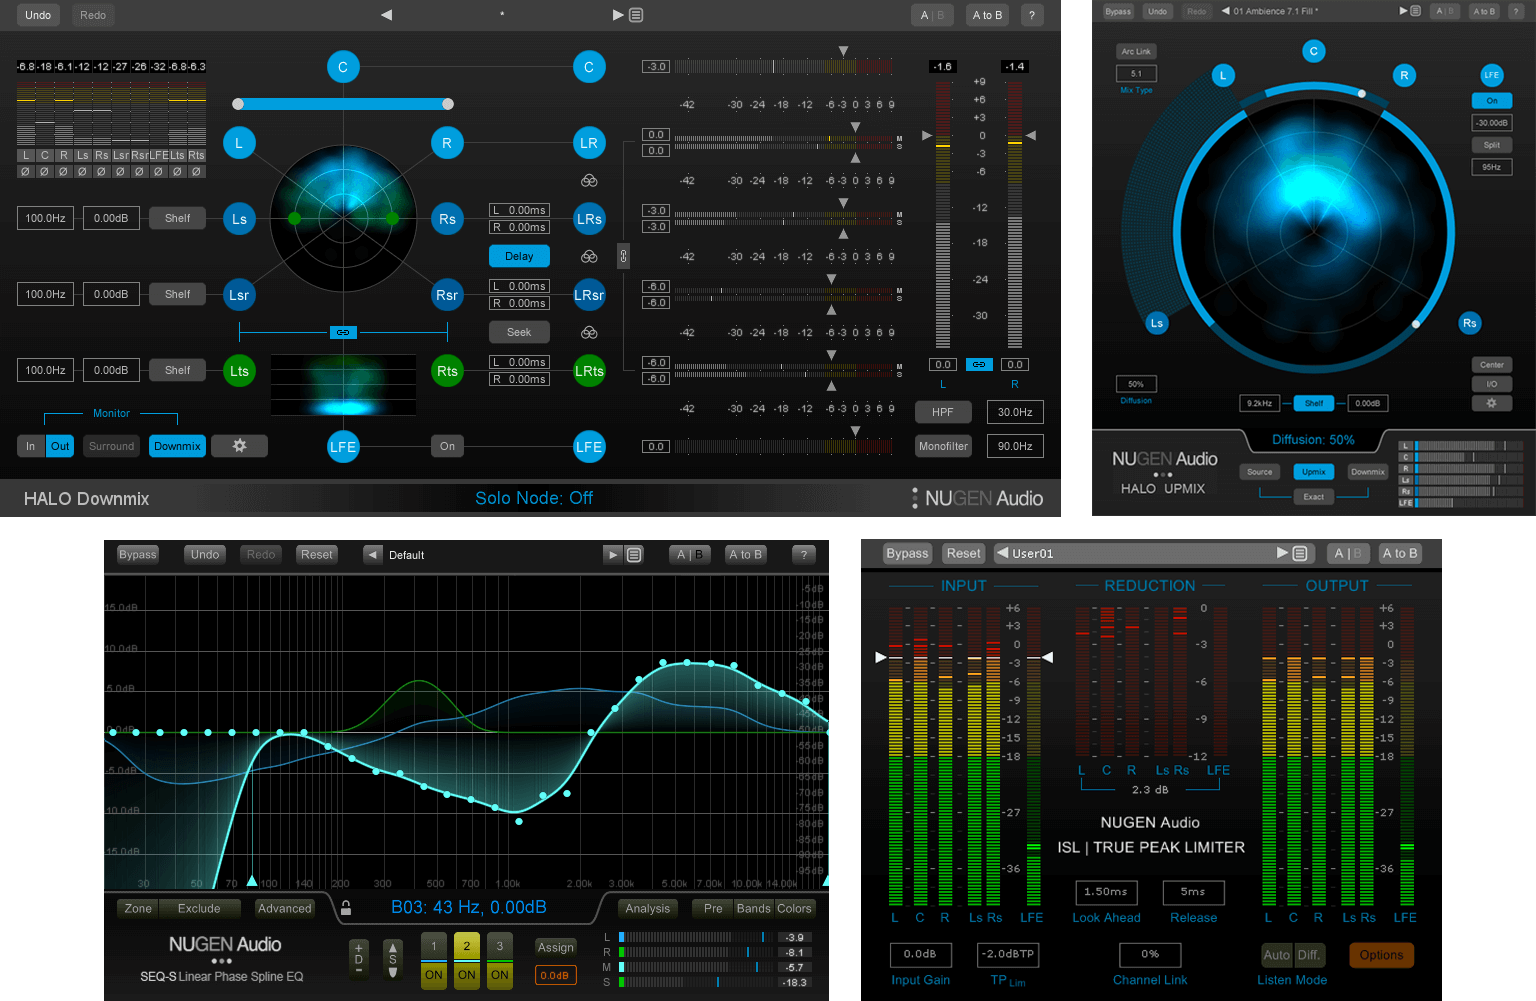
Task: Open the orange Options button in ISL
Action: 1381,955
